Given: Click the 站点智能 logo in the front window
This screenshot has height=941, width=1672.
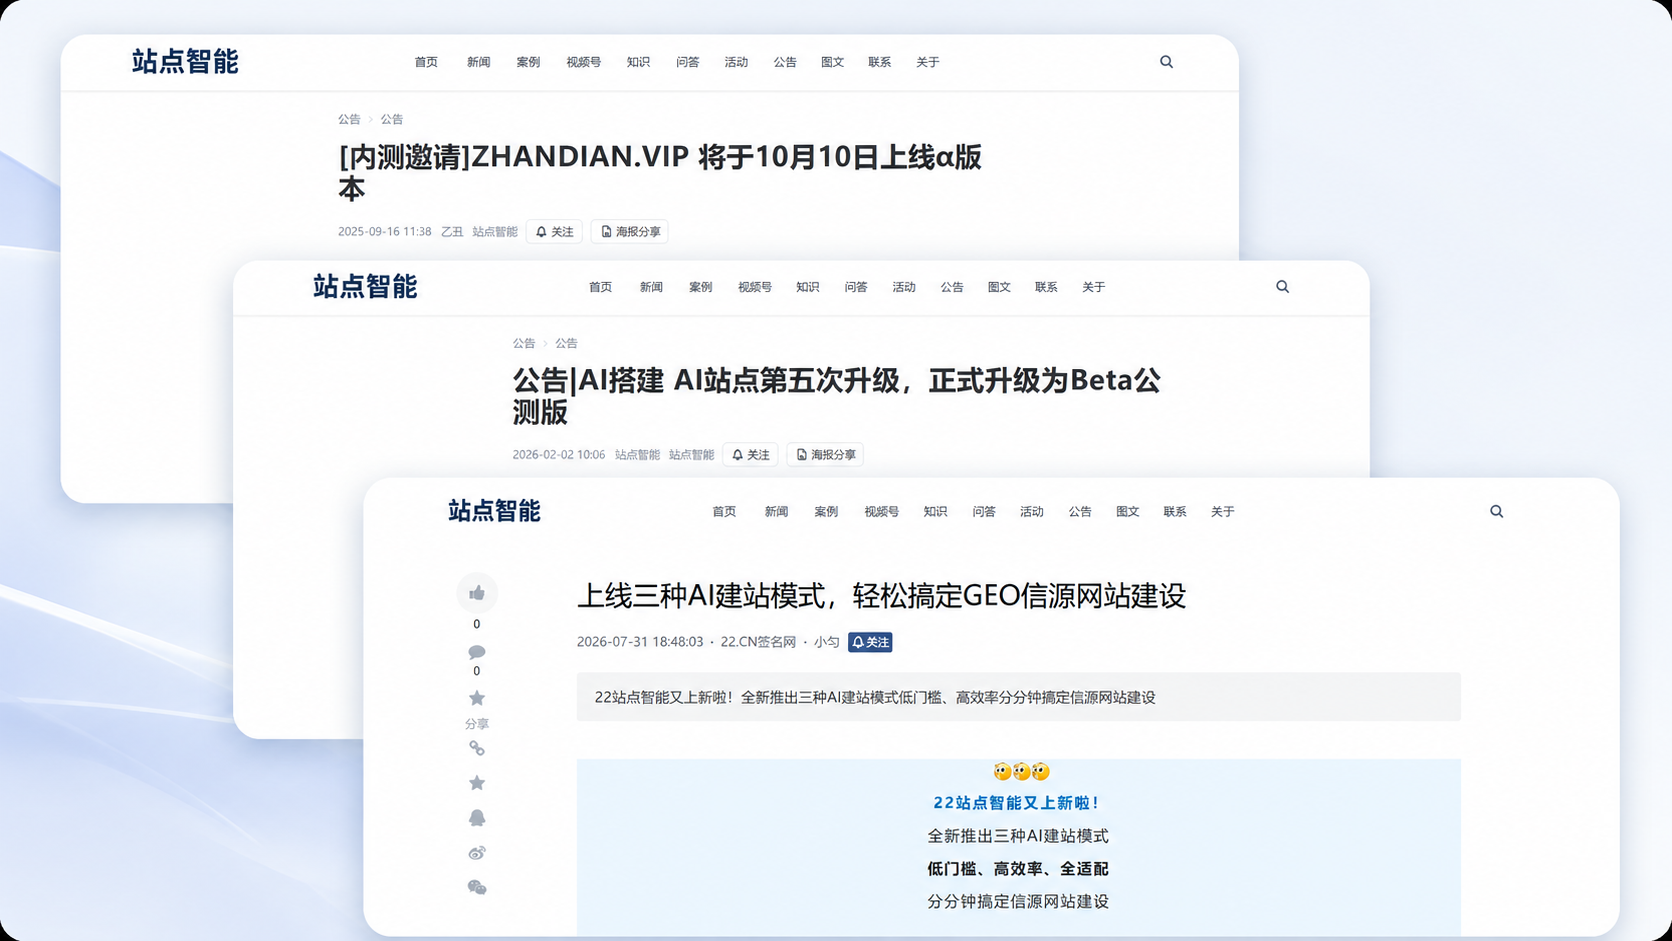Looking at the screenshot, I should coord(494,511).
